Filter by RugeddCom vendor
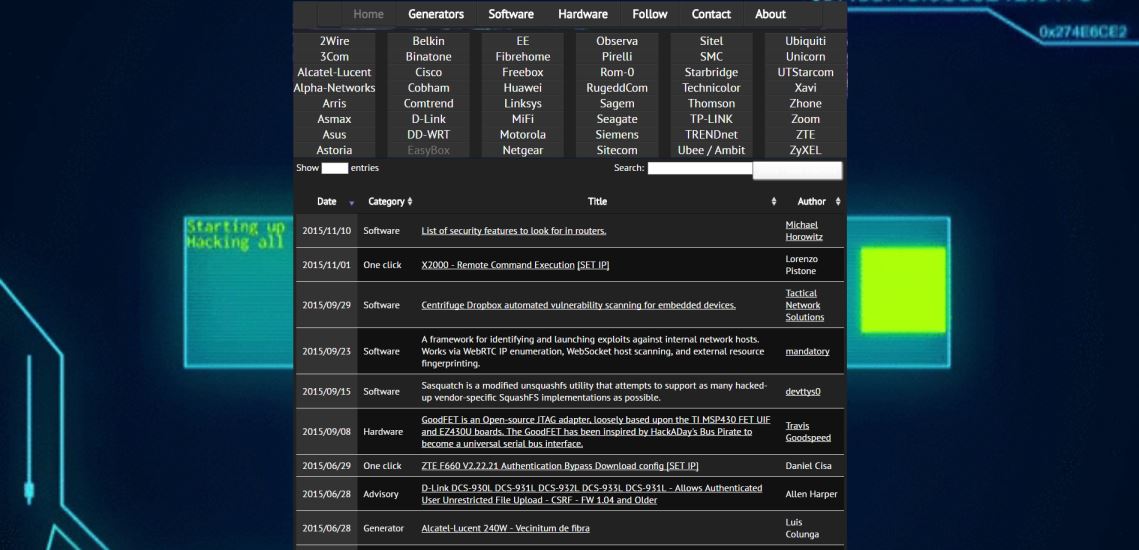1139x550 pixels. pos(617,88)
